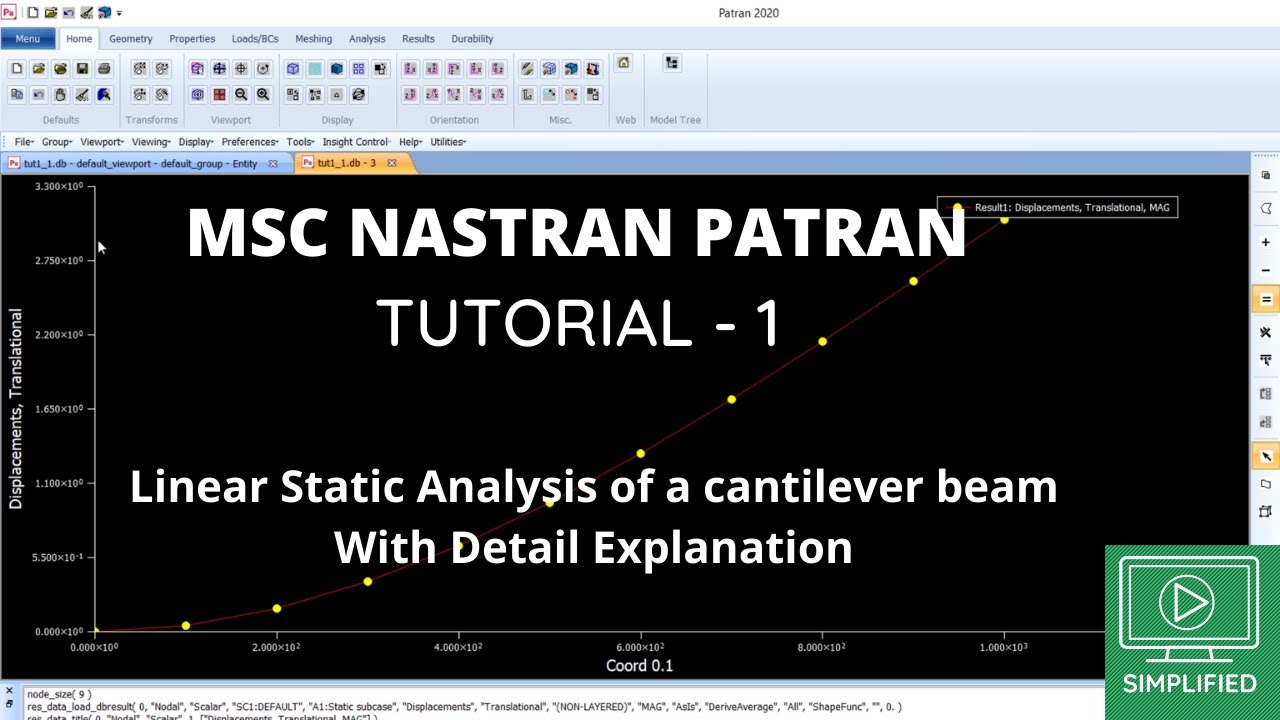1280x720 pixels.
Task: Open the Utilities dropdown menu
Action: tap(449, 142)
